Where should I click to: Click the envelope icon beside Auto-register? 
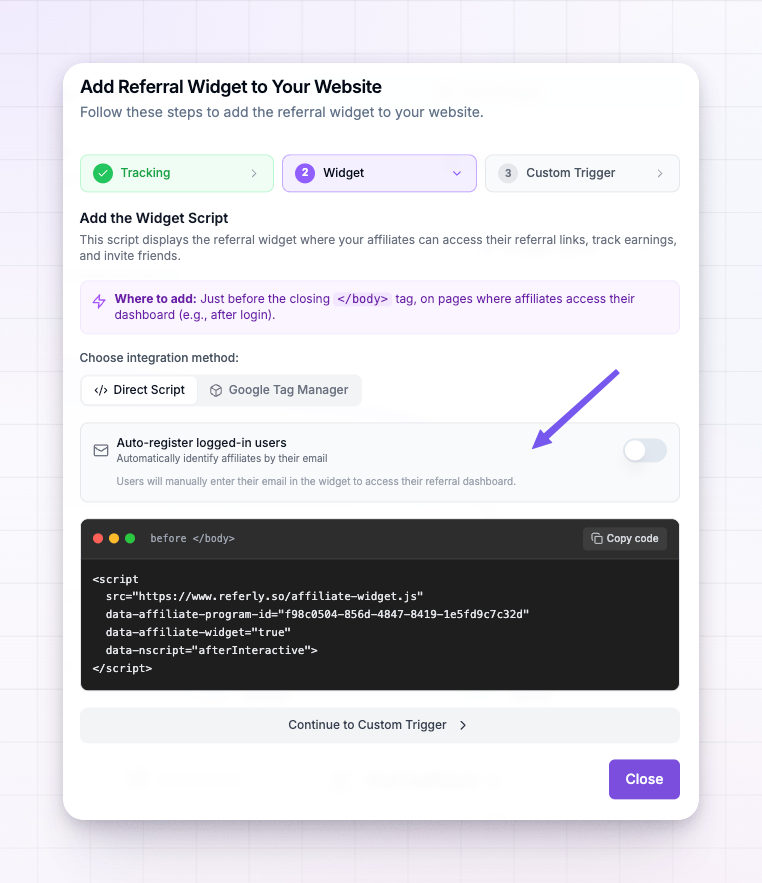coord(101,451)
